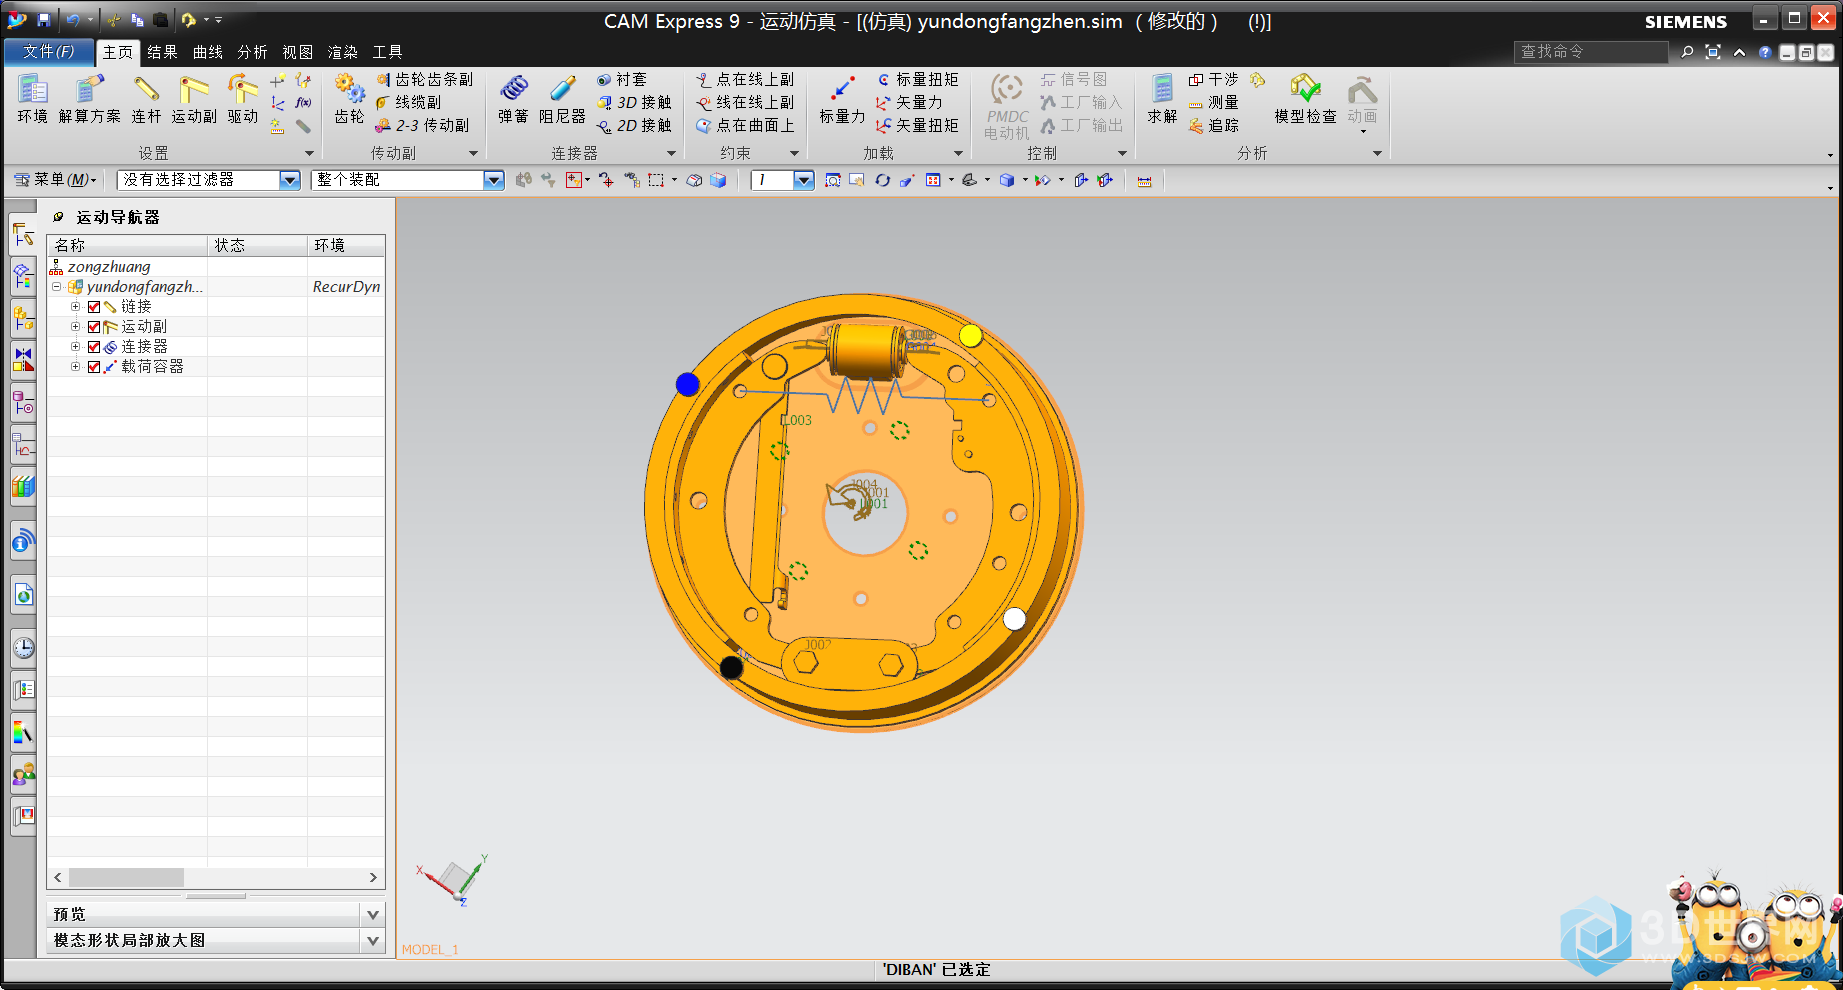Open 干涉 interference check
Image resolution: width=1843 pixels, height=990 pixels.
click(x=1213, y=79)
